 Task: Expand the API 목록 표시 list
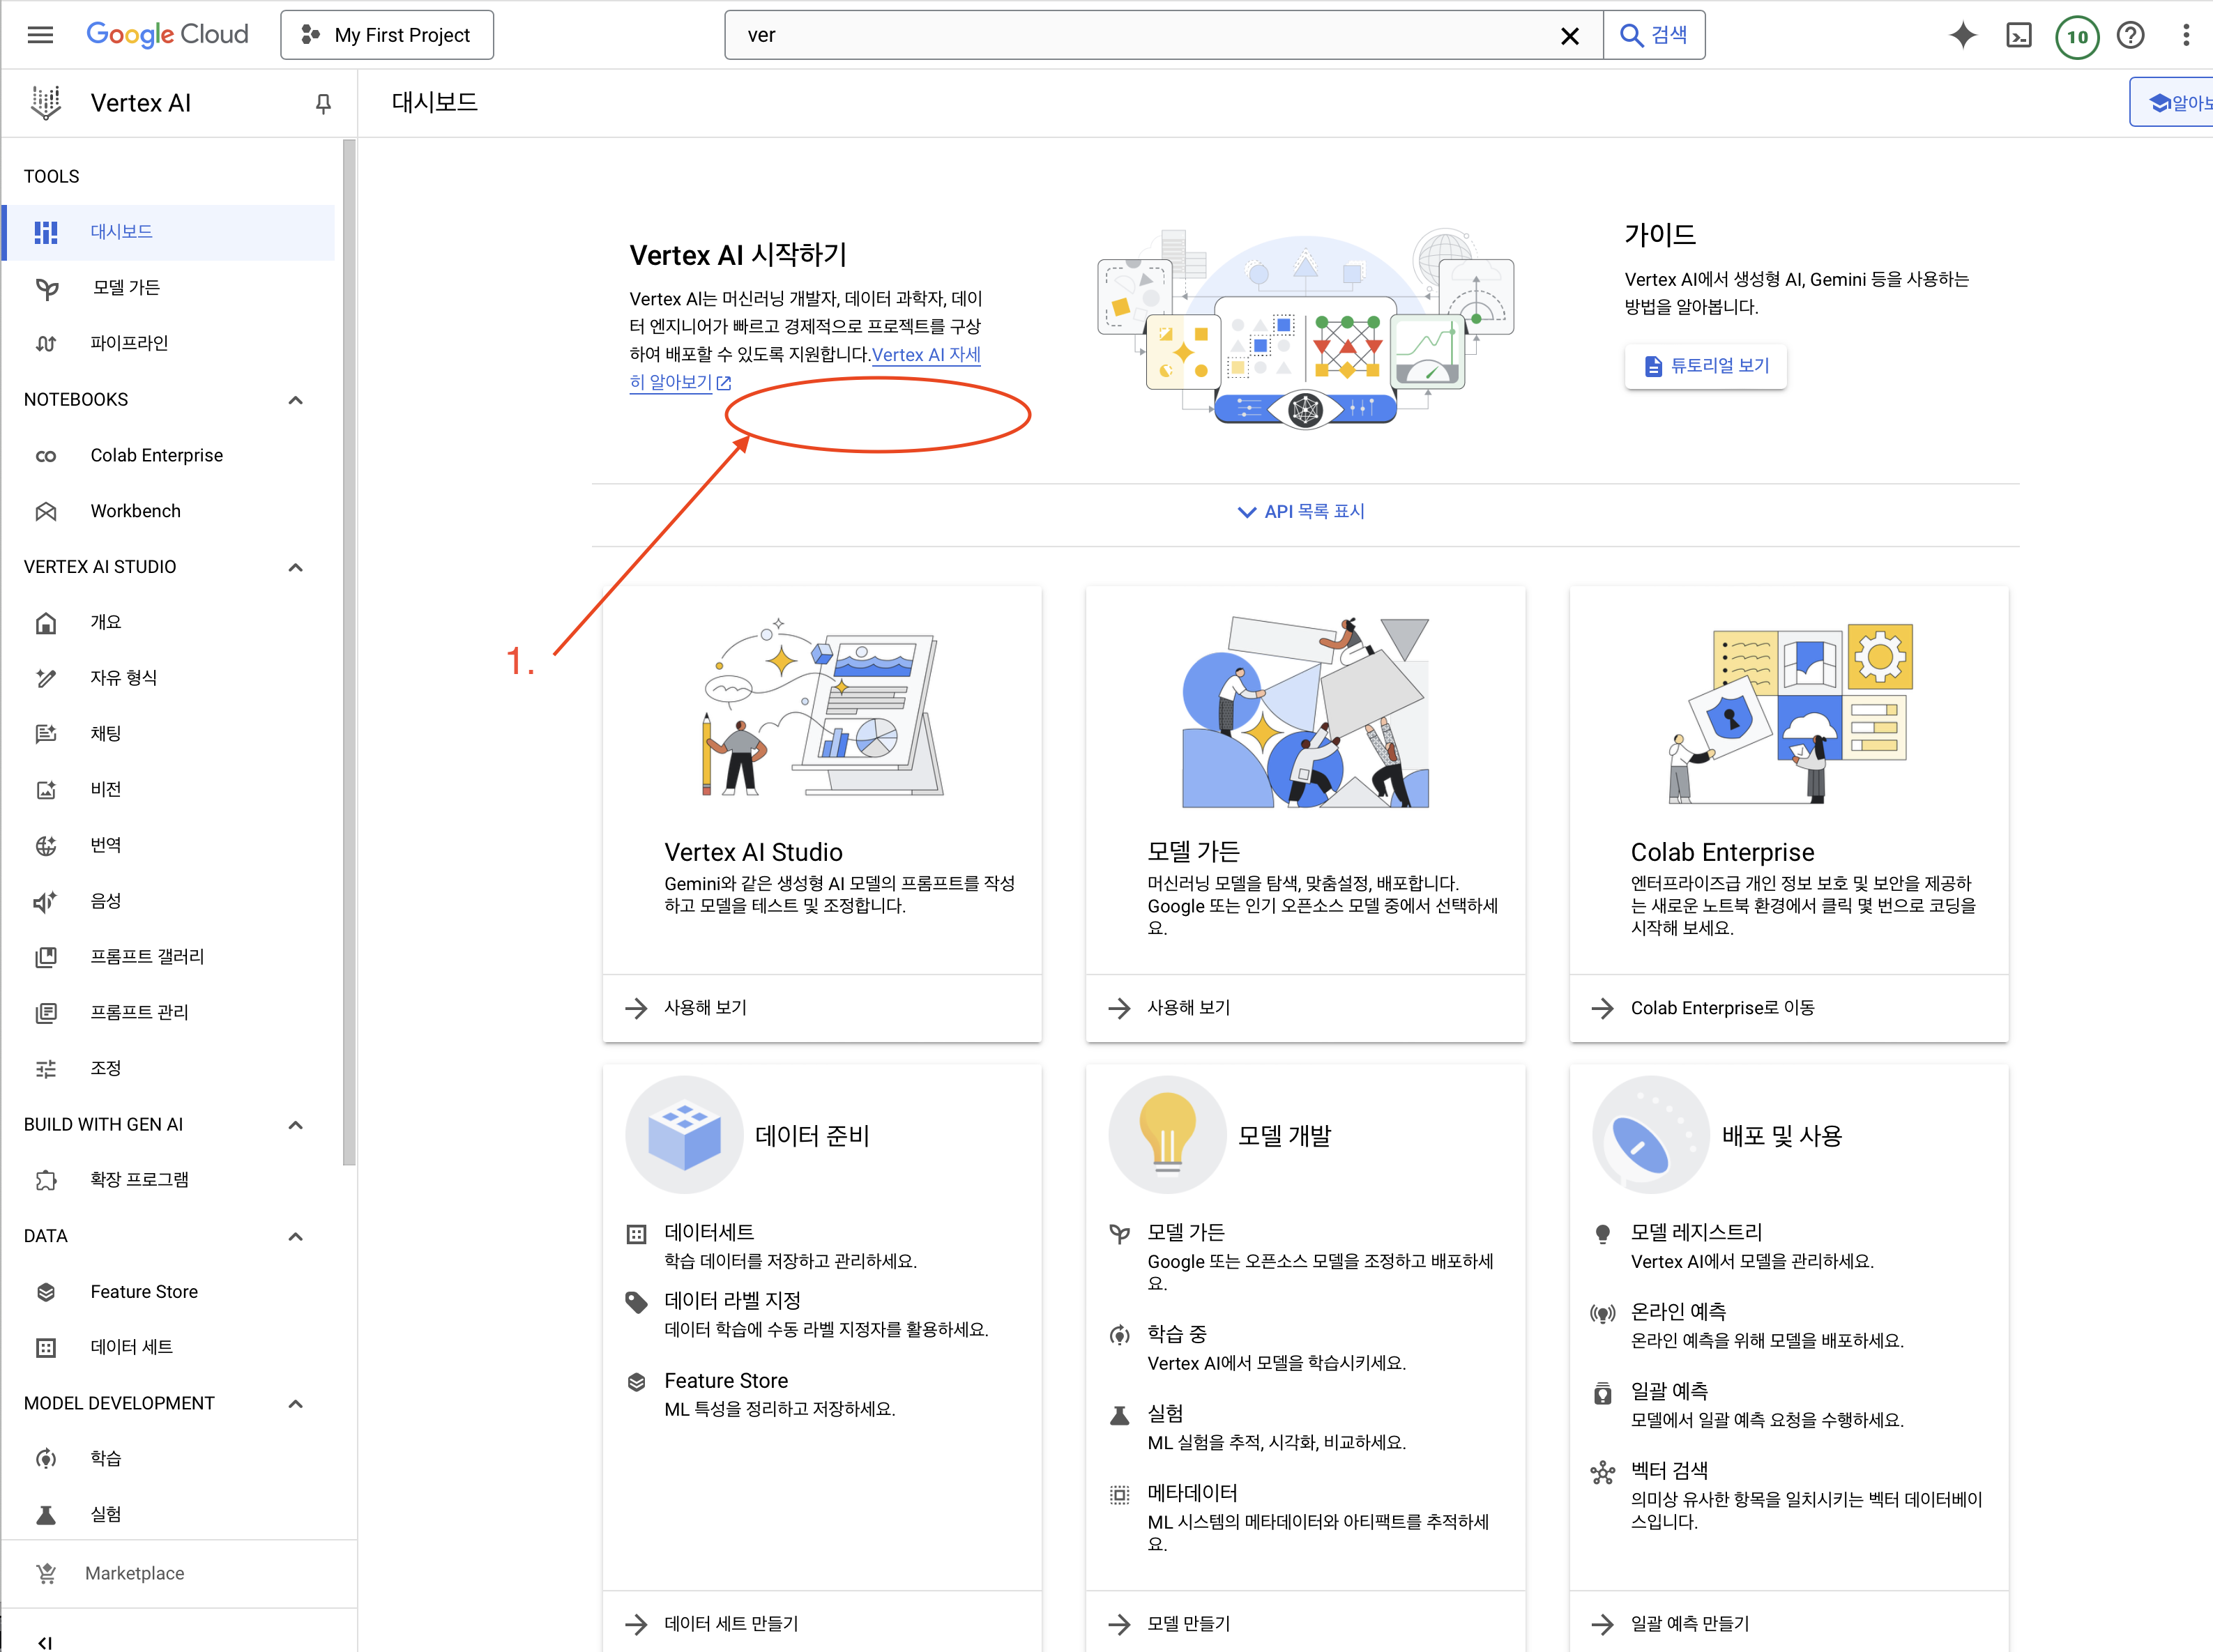click(1302, 511)
